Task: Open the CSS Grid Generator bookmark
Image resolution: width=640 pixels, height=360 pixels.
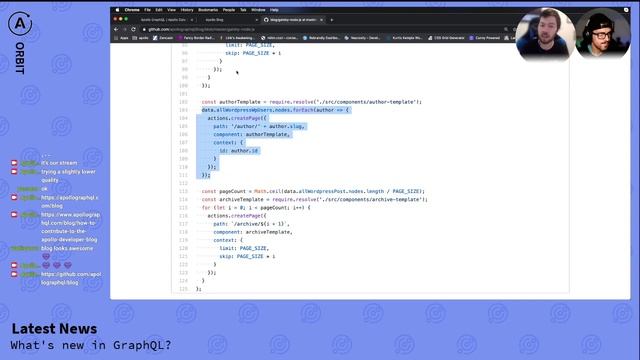Action: (446, 38)
